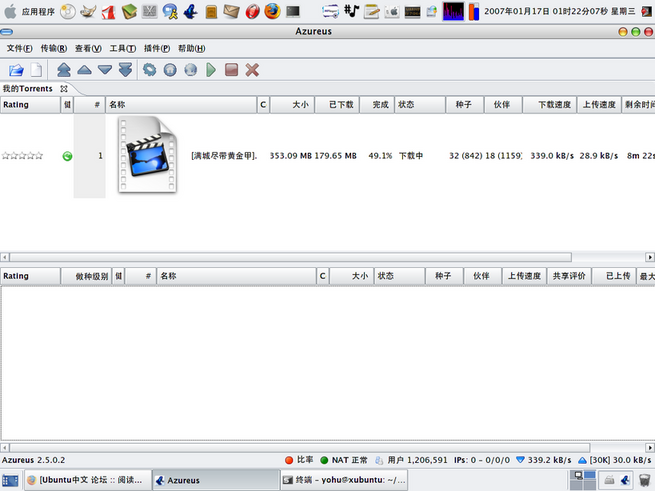
Task: Click the round grey toolbar icon
Action: pos(170,70)
